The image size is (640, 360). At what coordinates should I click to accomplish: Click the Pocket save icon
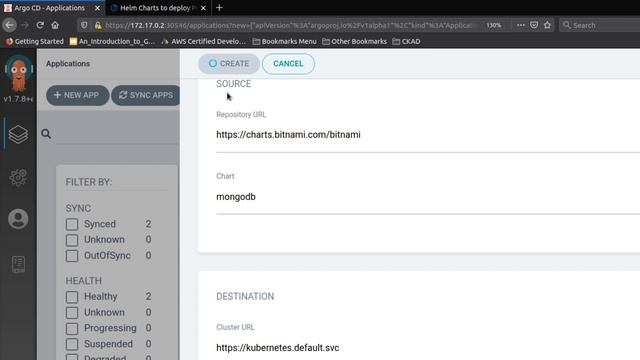534,25
